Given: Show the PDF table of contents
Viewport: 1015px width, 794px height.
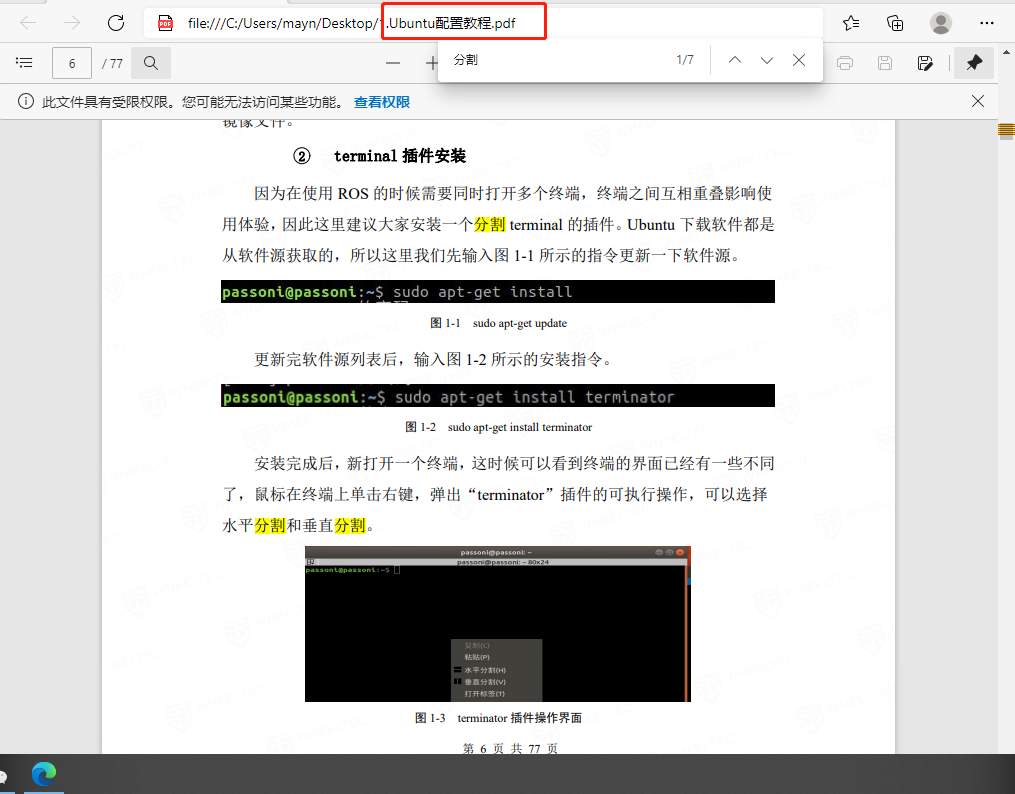Looking at the screenshot, I should 24,63.
